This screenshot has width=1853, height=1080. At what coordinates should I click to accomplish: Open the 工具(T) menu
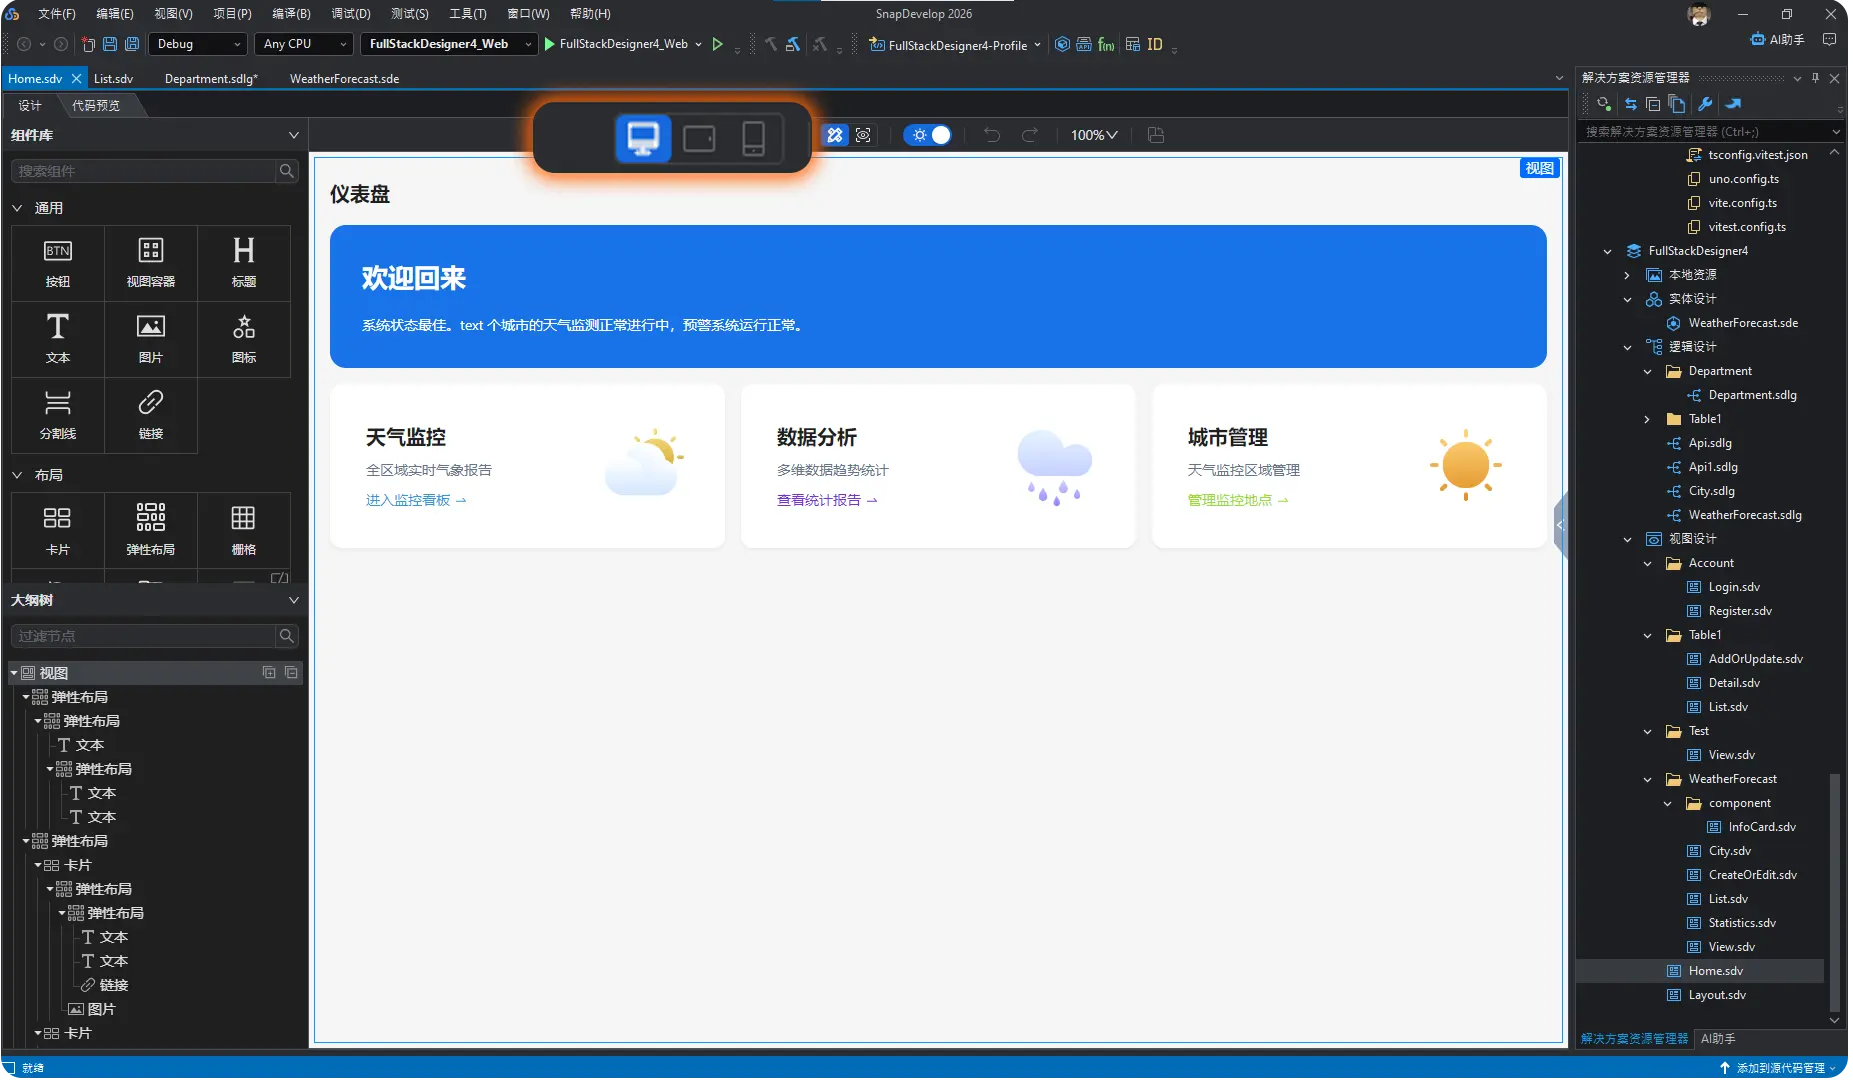(x=468, y=13)
